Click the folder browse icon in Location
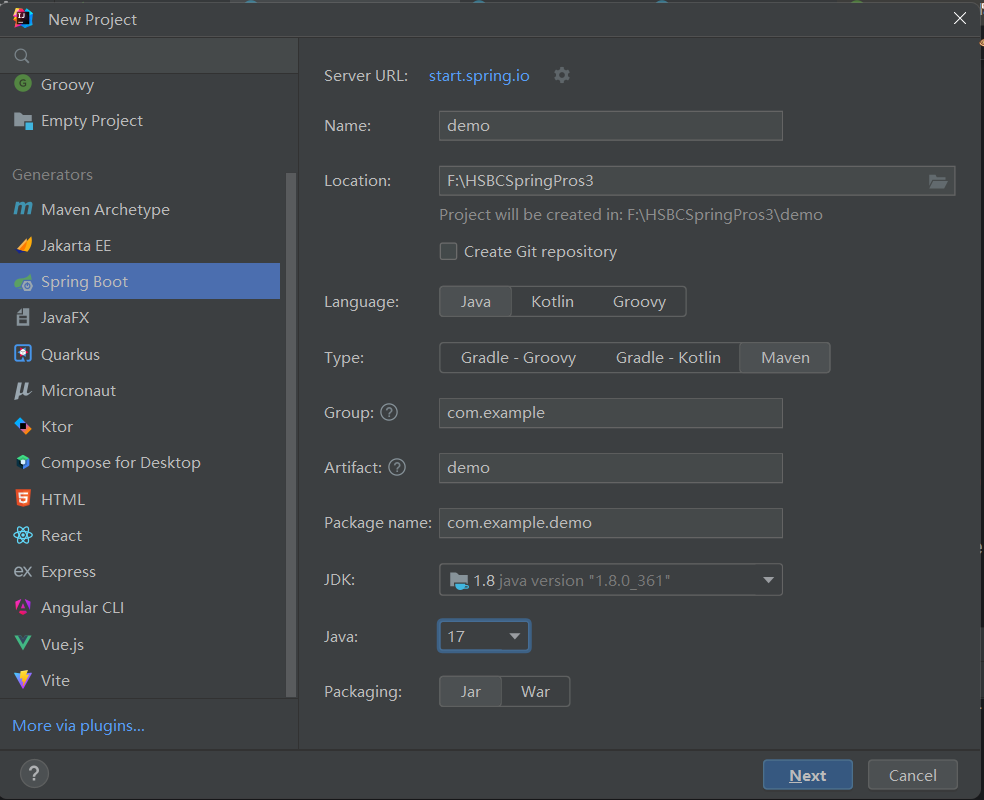Viewport: 984px width, 800px height. pyautogui.click(x=937, y=181)
